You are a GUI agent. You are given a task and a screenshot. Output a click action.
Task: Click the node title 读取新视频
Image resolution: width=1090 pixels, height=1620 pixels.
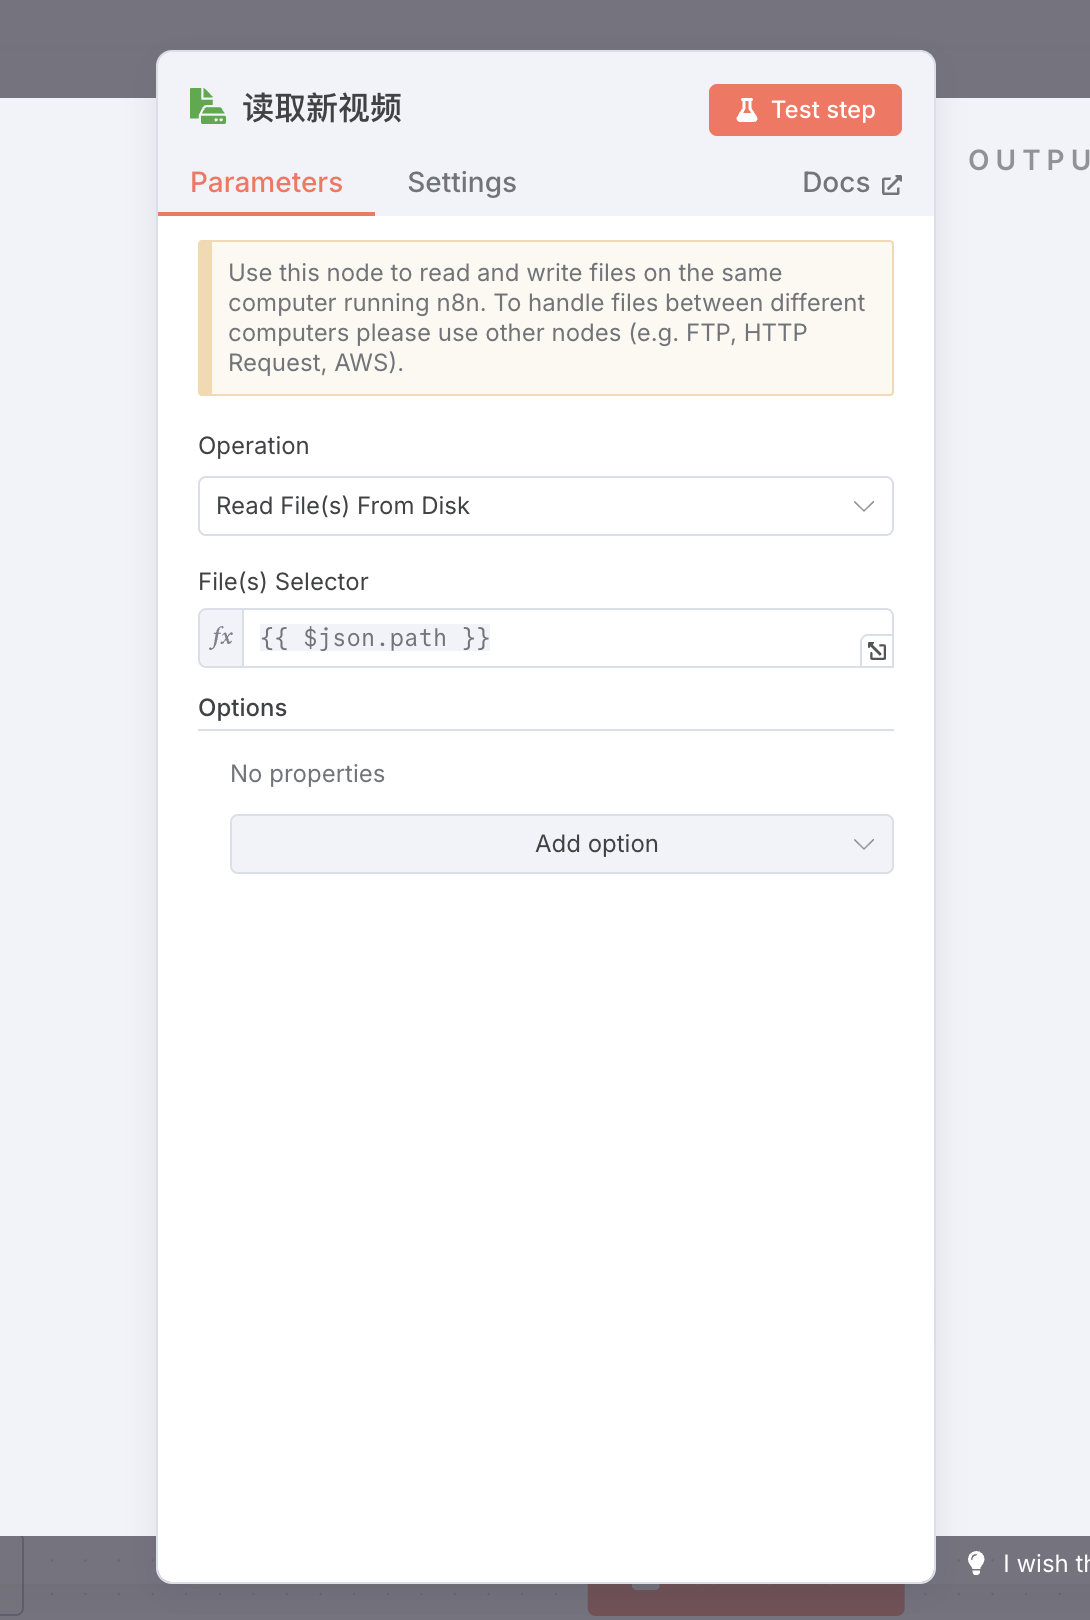(322, 108)
